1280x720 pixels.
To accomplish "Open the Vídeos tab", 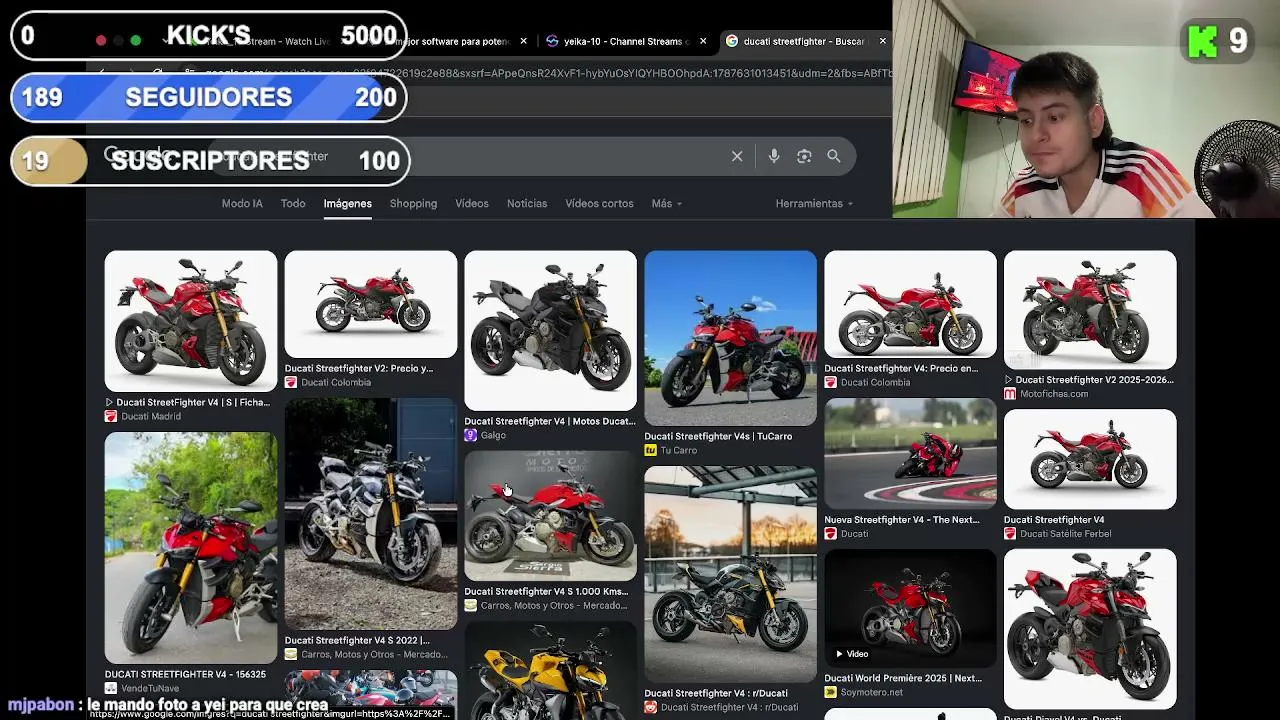I will pyautogui.click(x=472, y=203).
